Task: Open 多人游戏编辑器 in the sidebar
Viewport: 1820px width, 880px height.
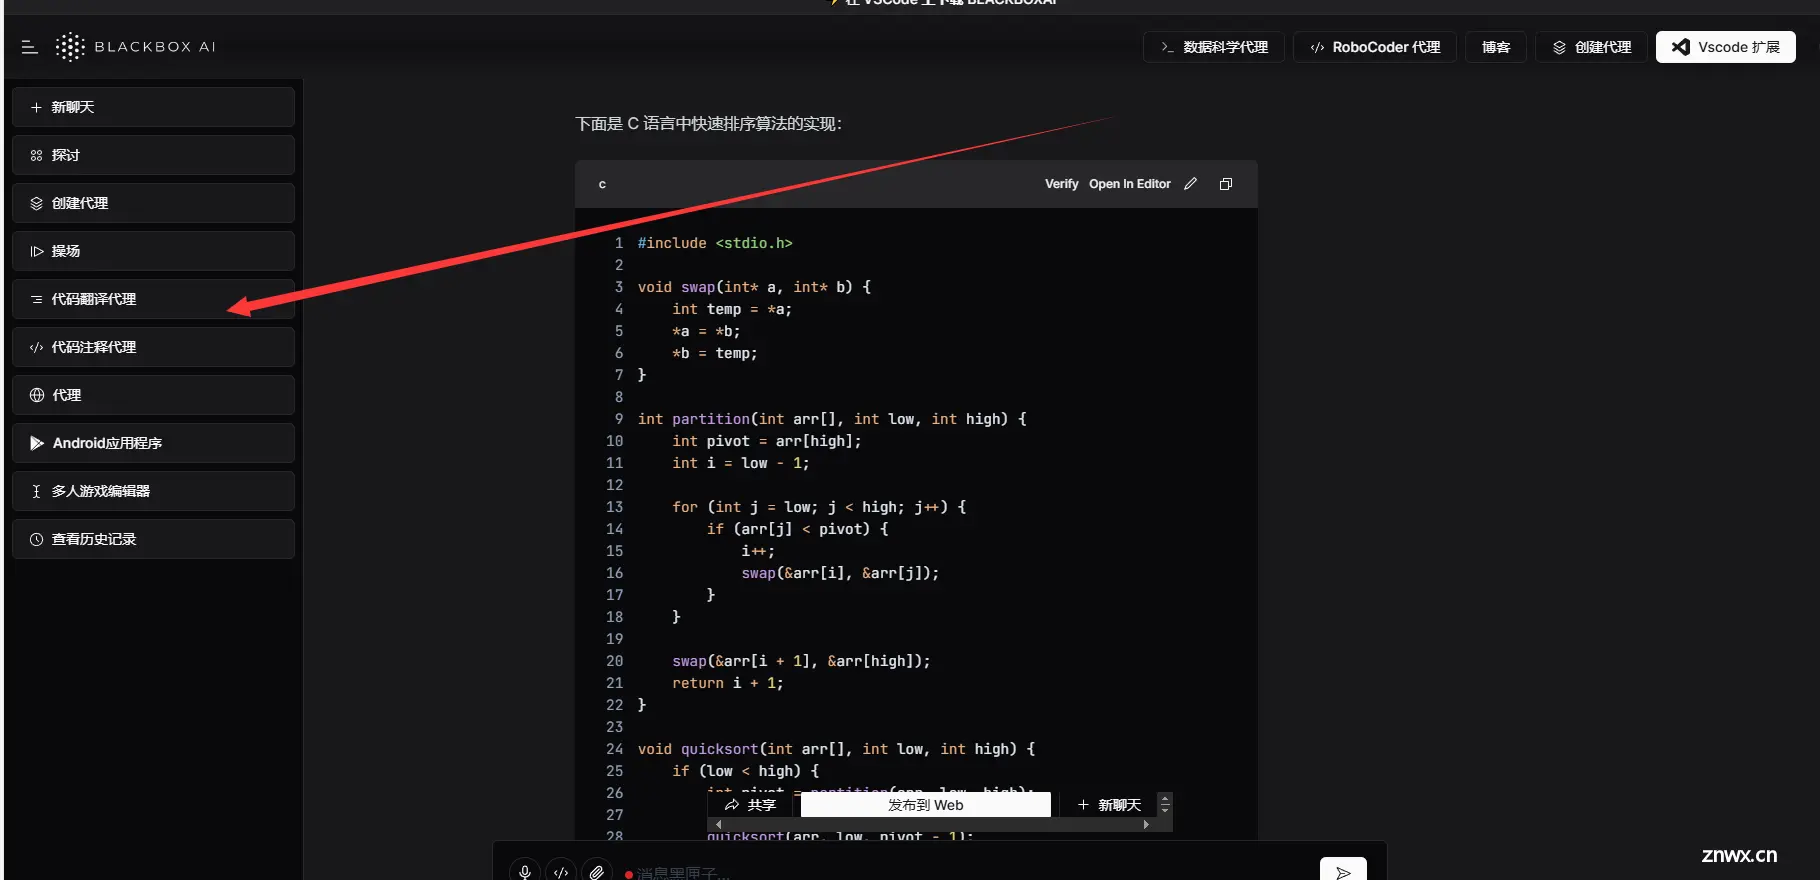Action: click(153, 491)
